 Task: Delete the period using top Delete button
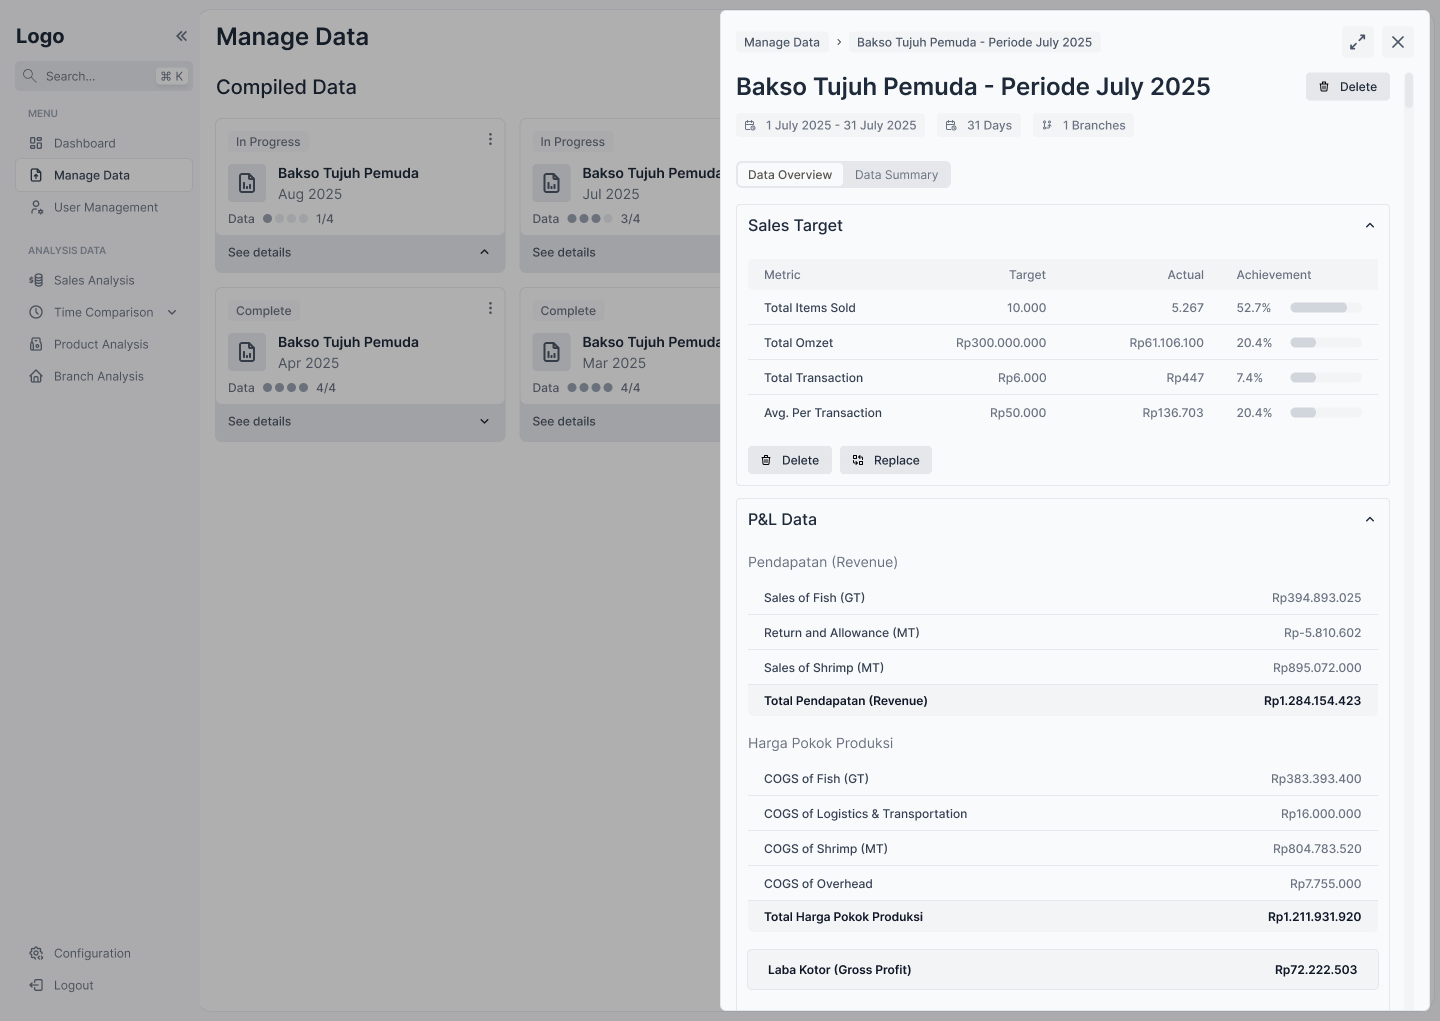click(1347, 87)
